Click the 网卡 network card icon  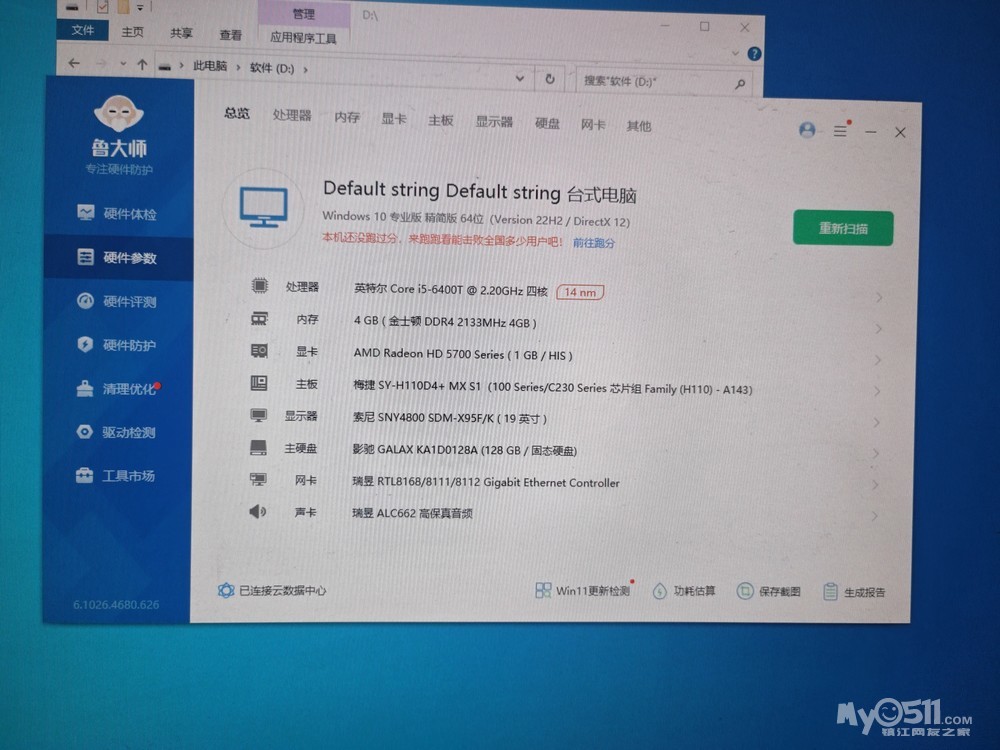pos(258,479)
